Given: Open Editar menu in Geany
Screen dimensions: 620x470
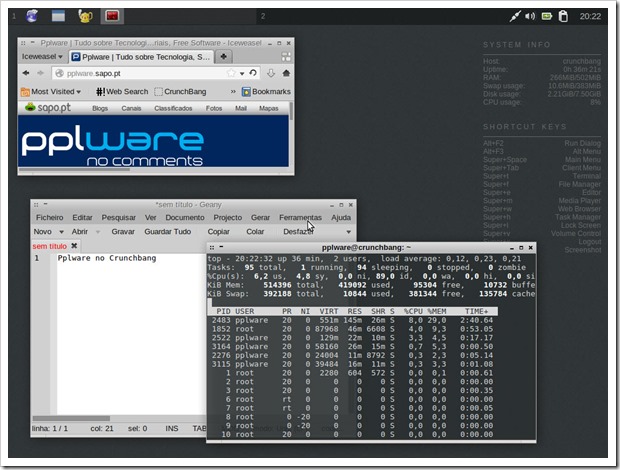Looking at the screenshot, I should (x=82, y=217).
